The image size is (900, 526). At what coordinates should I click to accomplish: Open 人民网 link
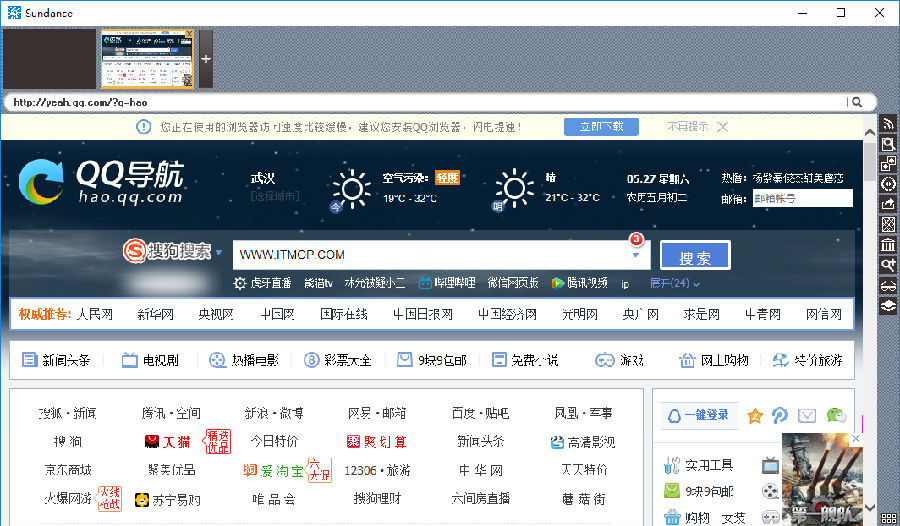[x=95, y=314]
